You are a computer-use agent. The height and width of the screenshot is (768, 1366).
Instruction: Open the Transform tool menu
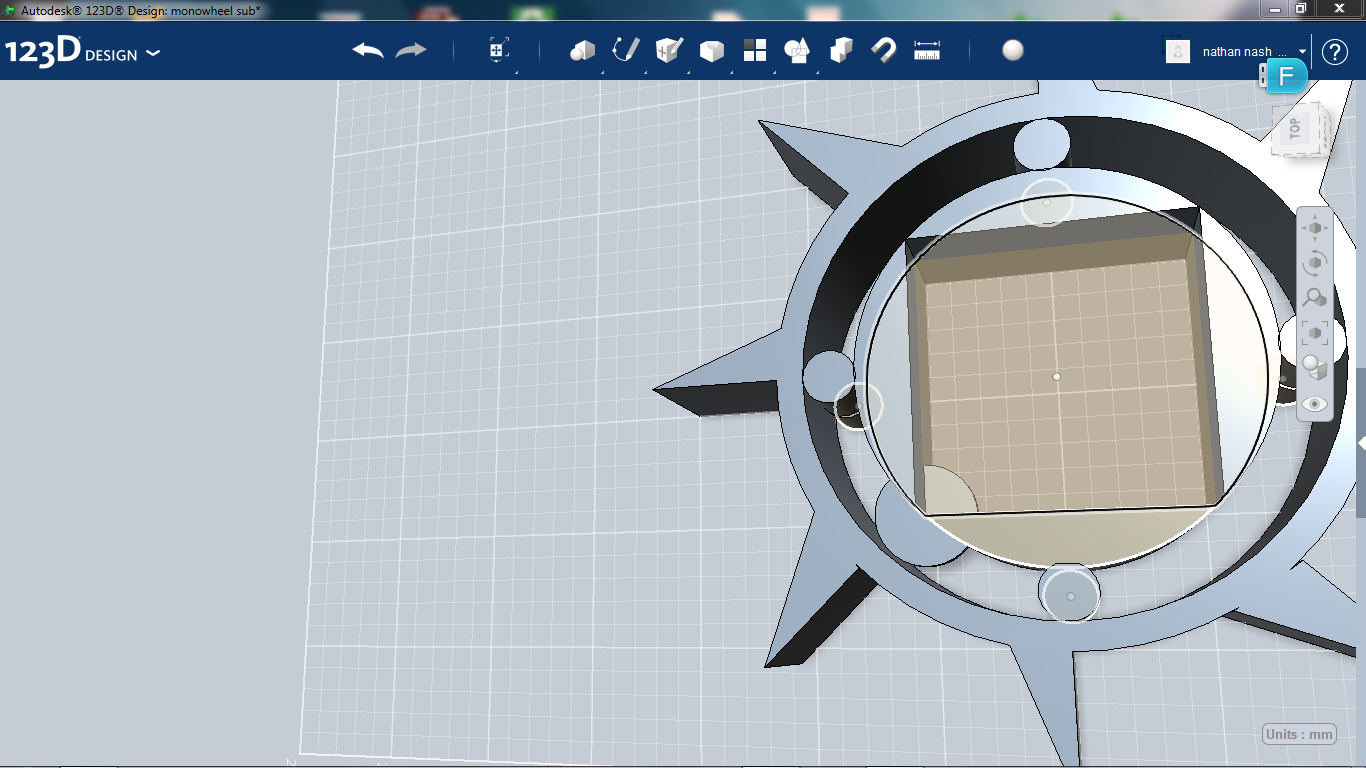tap(499, 50)
